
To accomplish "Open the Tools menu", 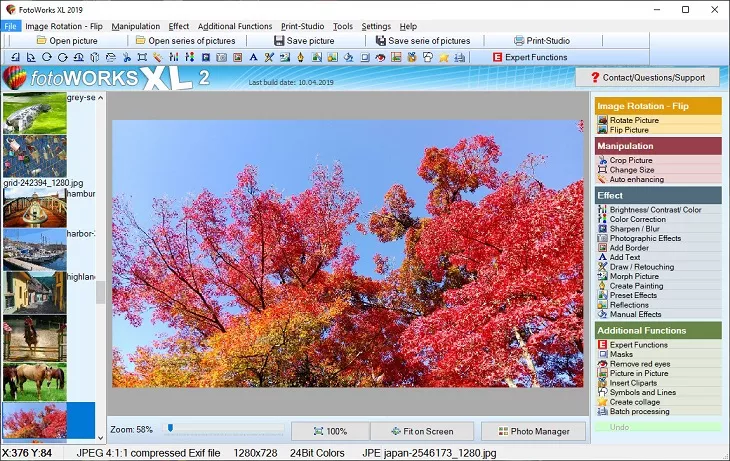I will tap(343, 27).
